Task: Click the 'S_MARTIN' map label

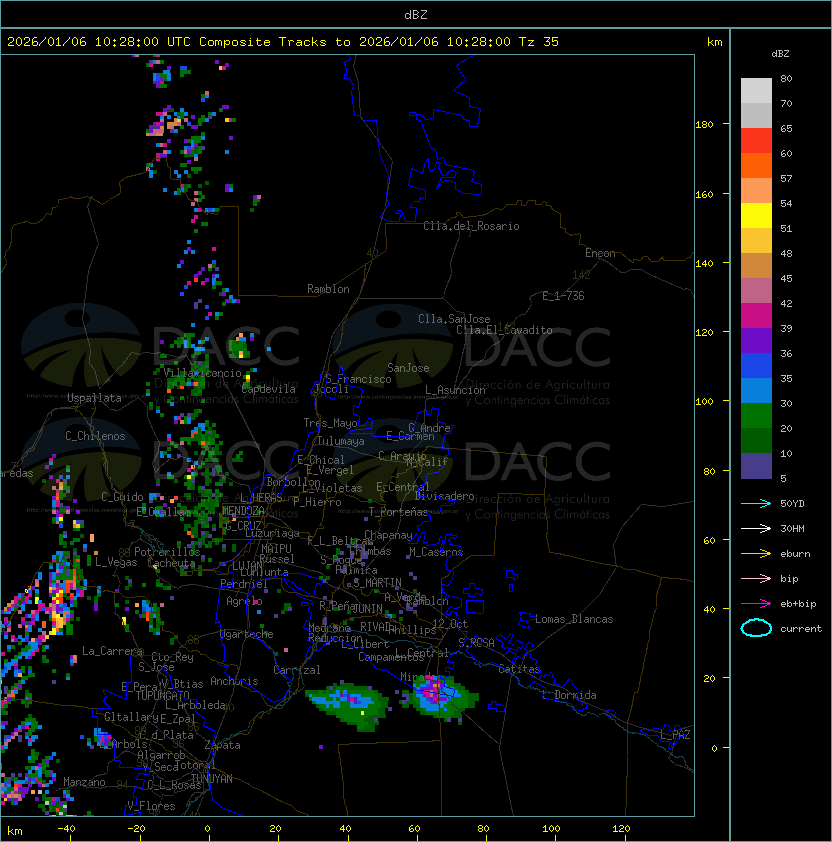Action: coord(378,582)
